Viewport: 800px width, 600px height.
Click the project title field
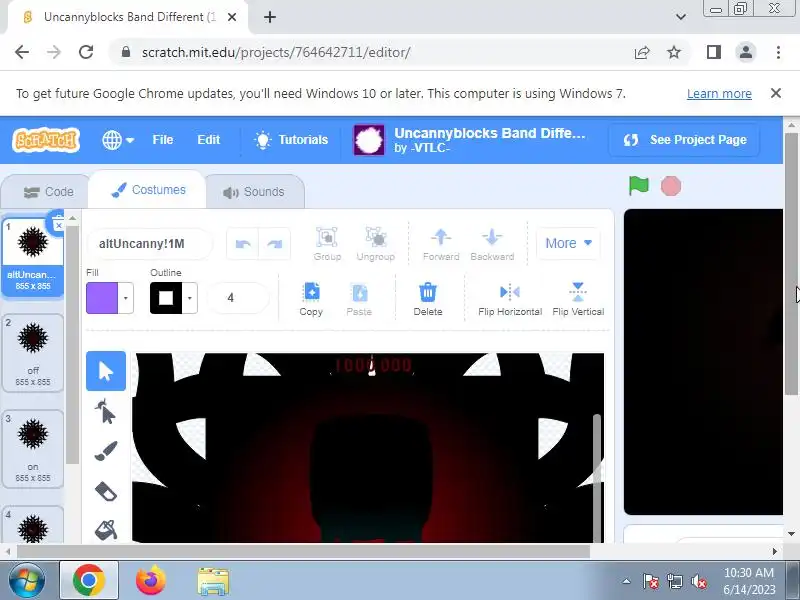(x=490, y=133)
